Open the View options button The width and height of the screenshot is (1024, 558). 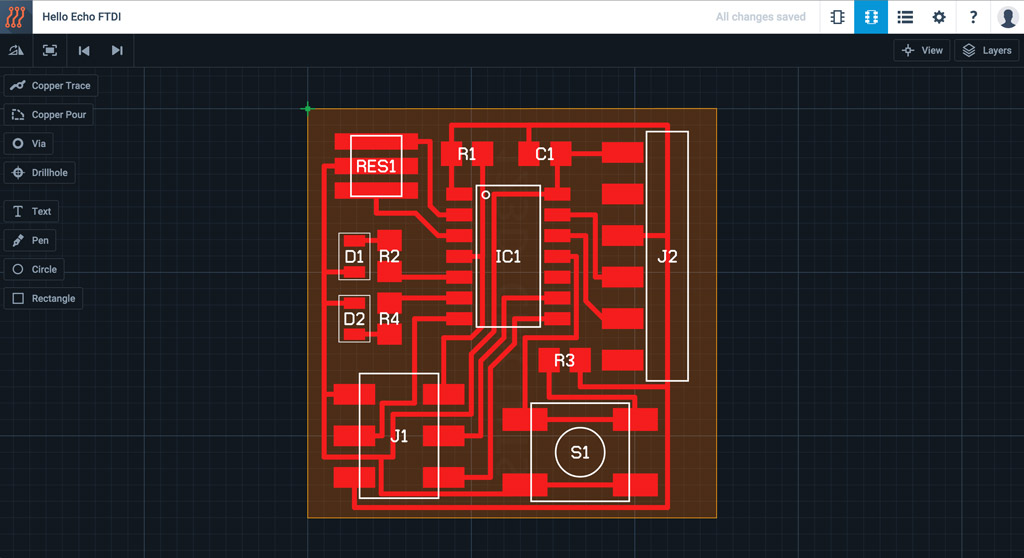coord(921,50)
